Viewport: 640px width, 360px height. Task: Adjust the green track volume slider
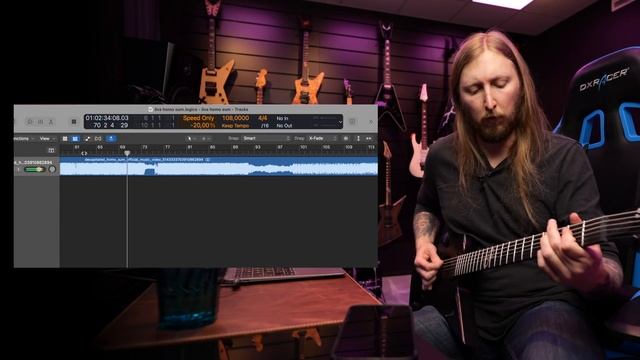34,169
